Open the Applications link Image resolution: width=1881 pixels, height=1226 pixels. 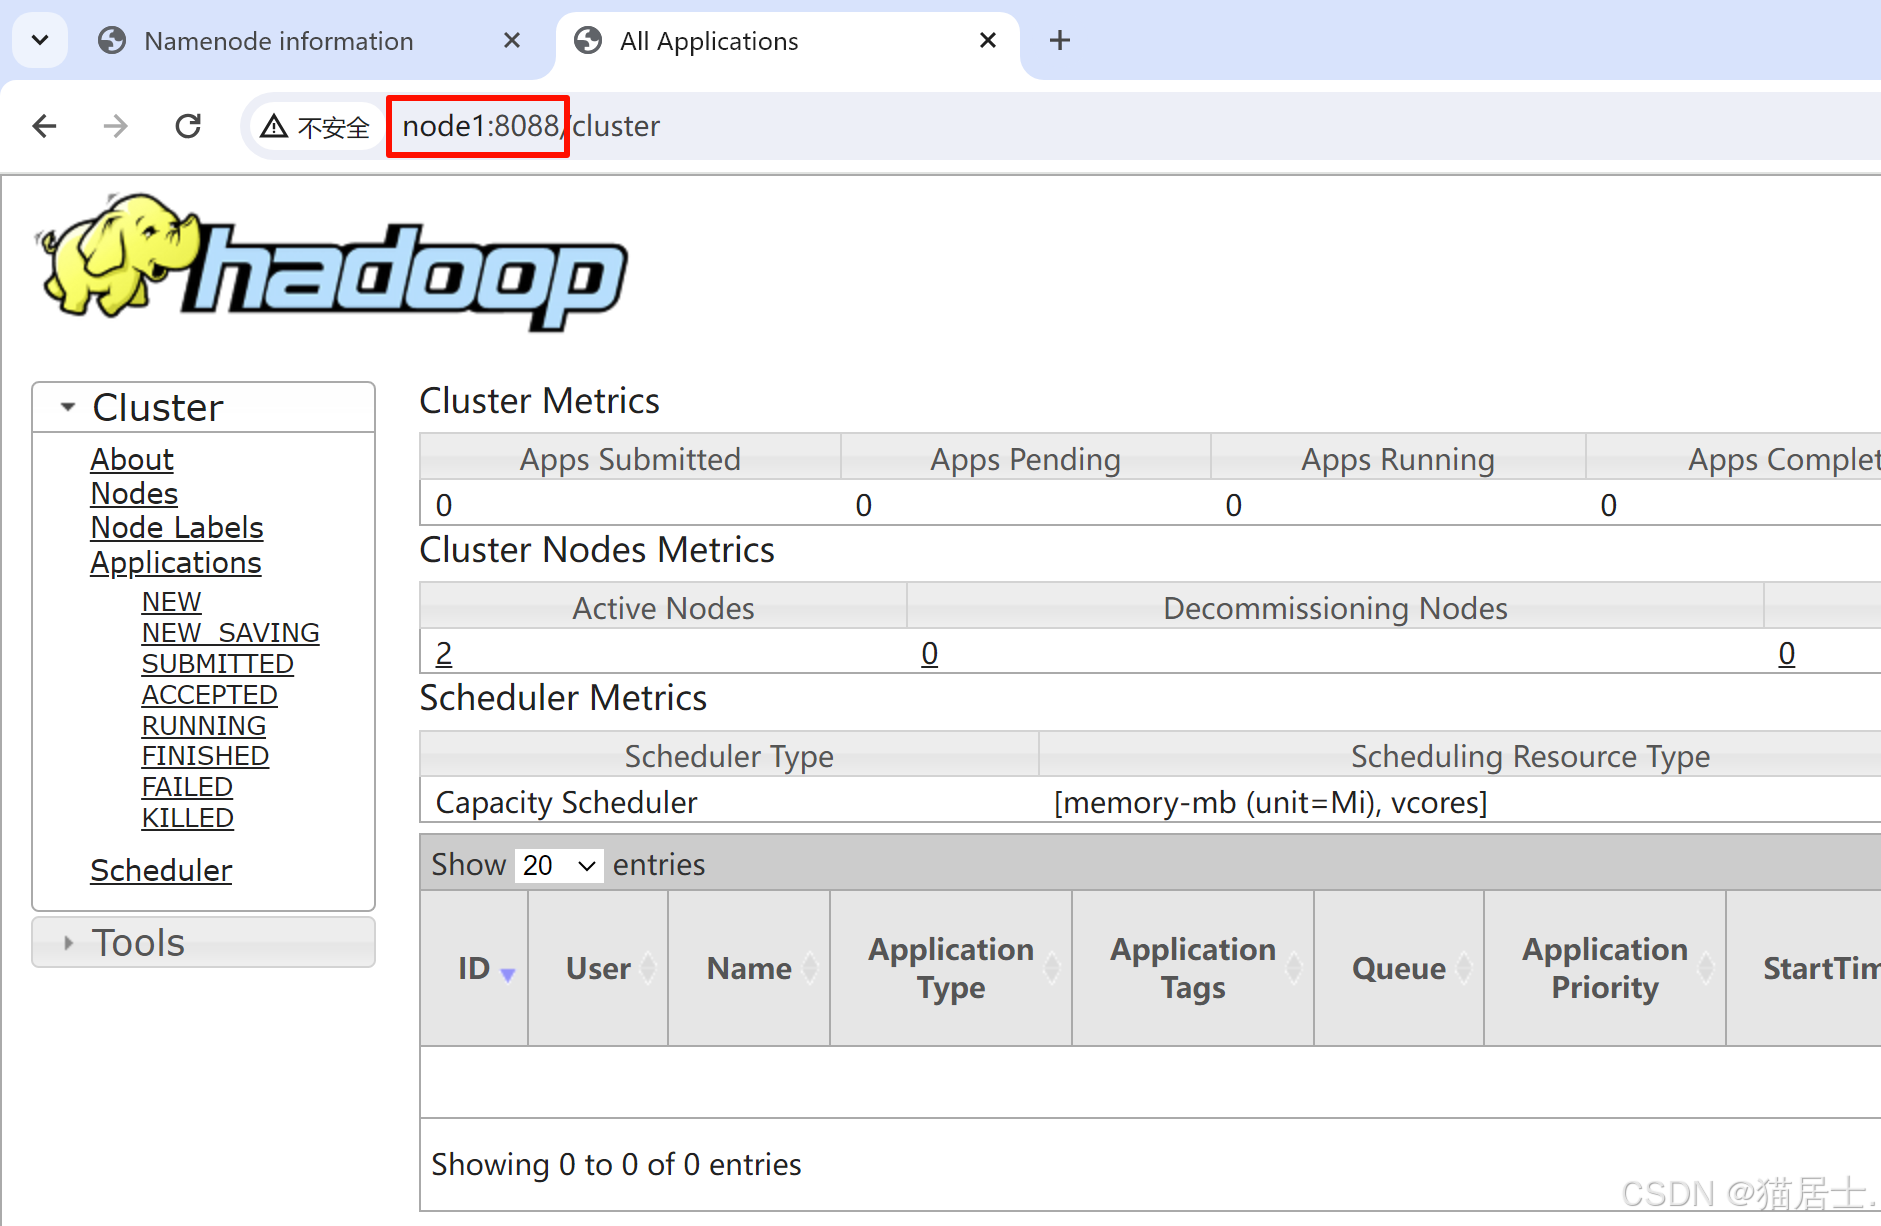click(x=176, y=562)
